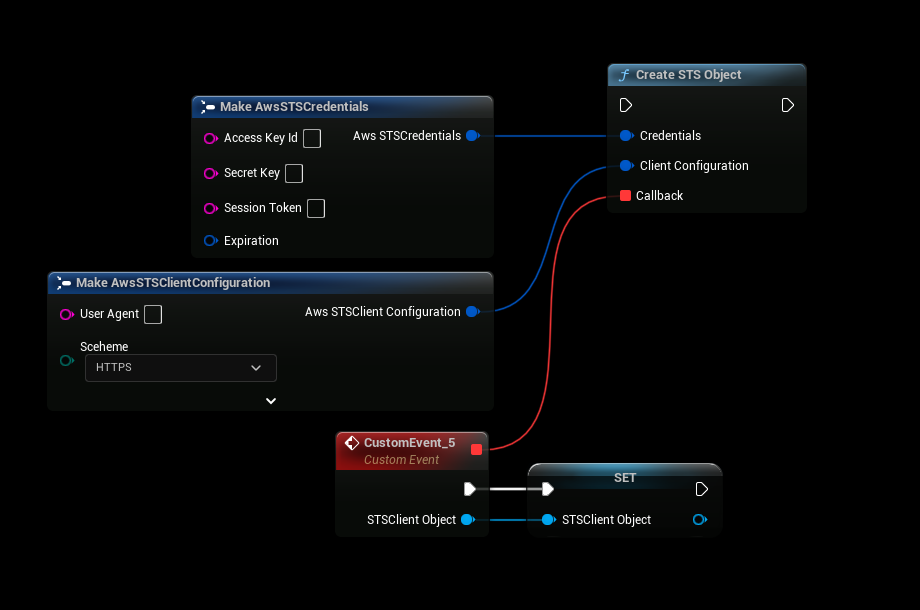Screen dimensions: 920x610
Task: Click the CustomEvent_5 execution output pin
Action: [470, 489]
